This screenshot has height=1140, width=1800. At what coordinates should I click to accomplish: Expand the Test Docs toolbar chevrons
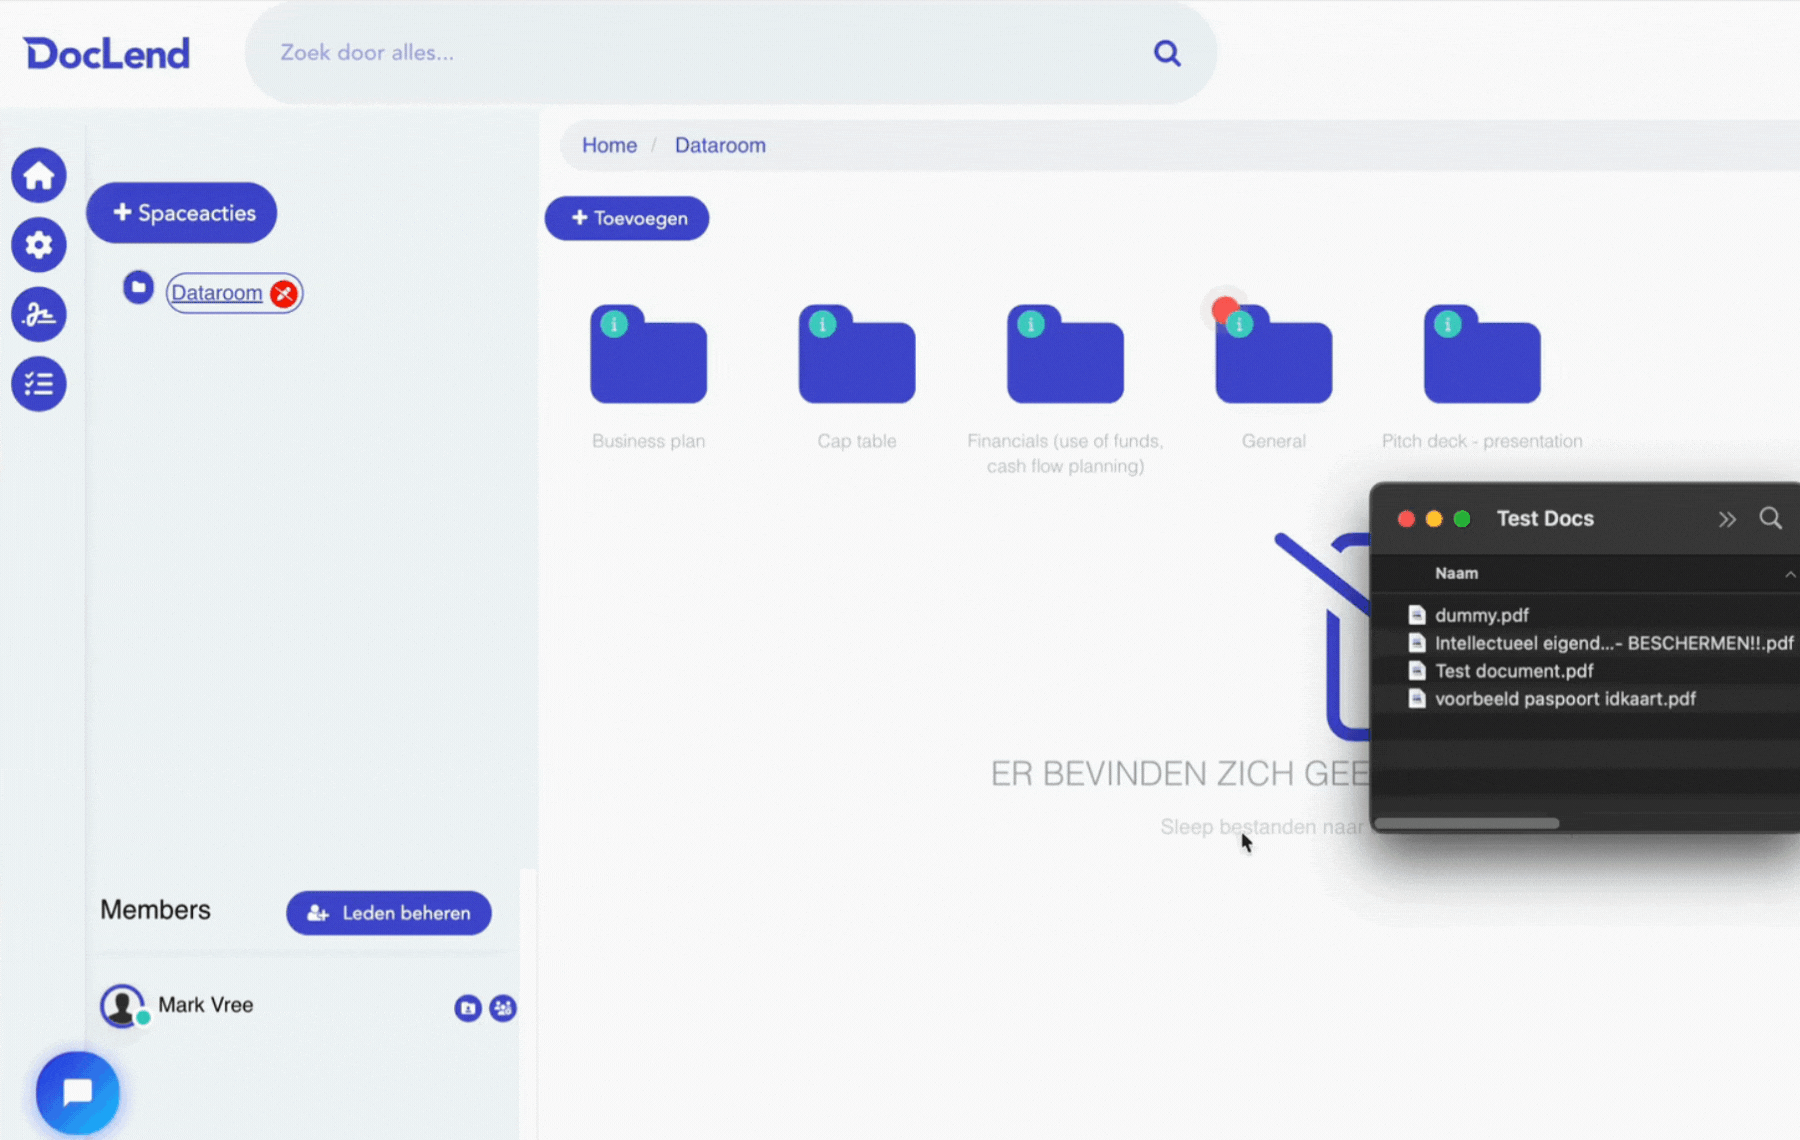1727,519
